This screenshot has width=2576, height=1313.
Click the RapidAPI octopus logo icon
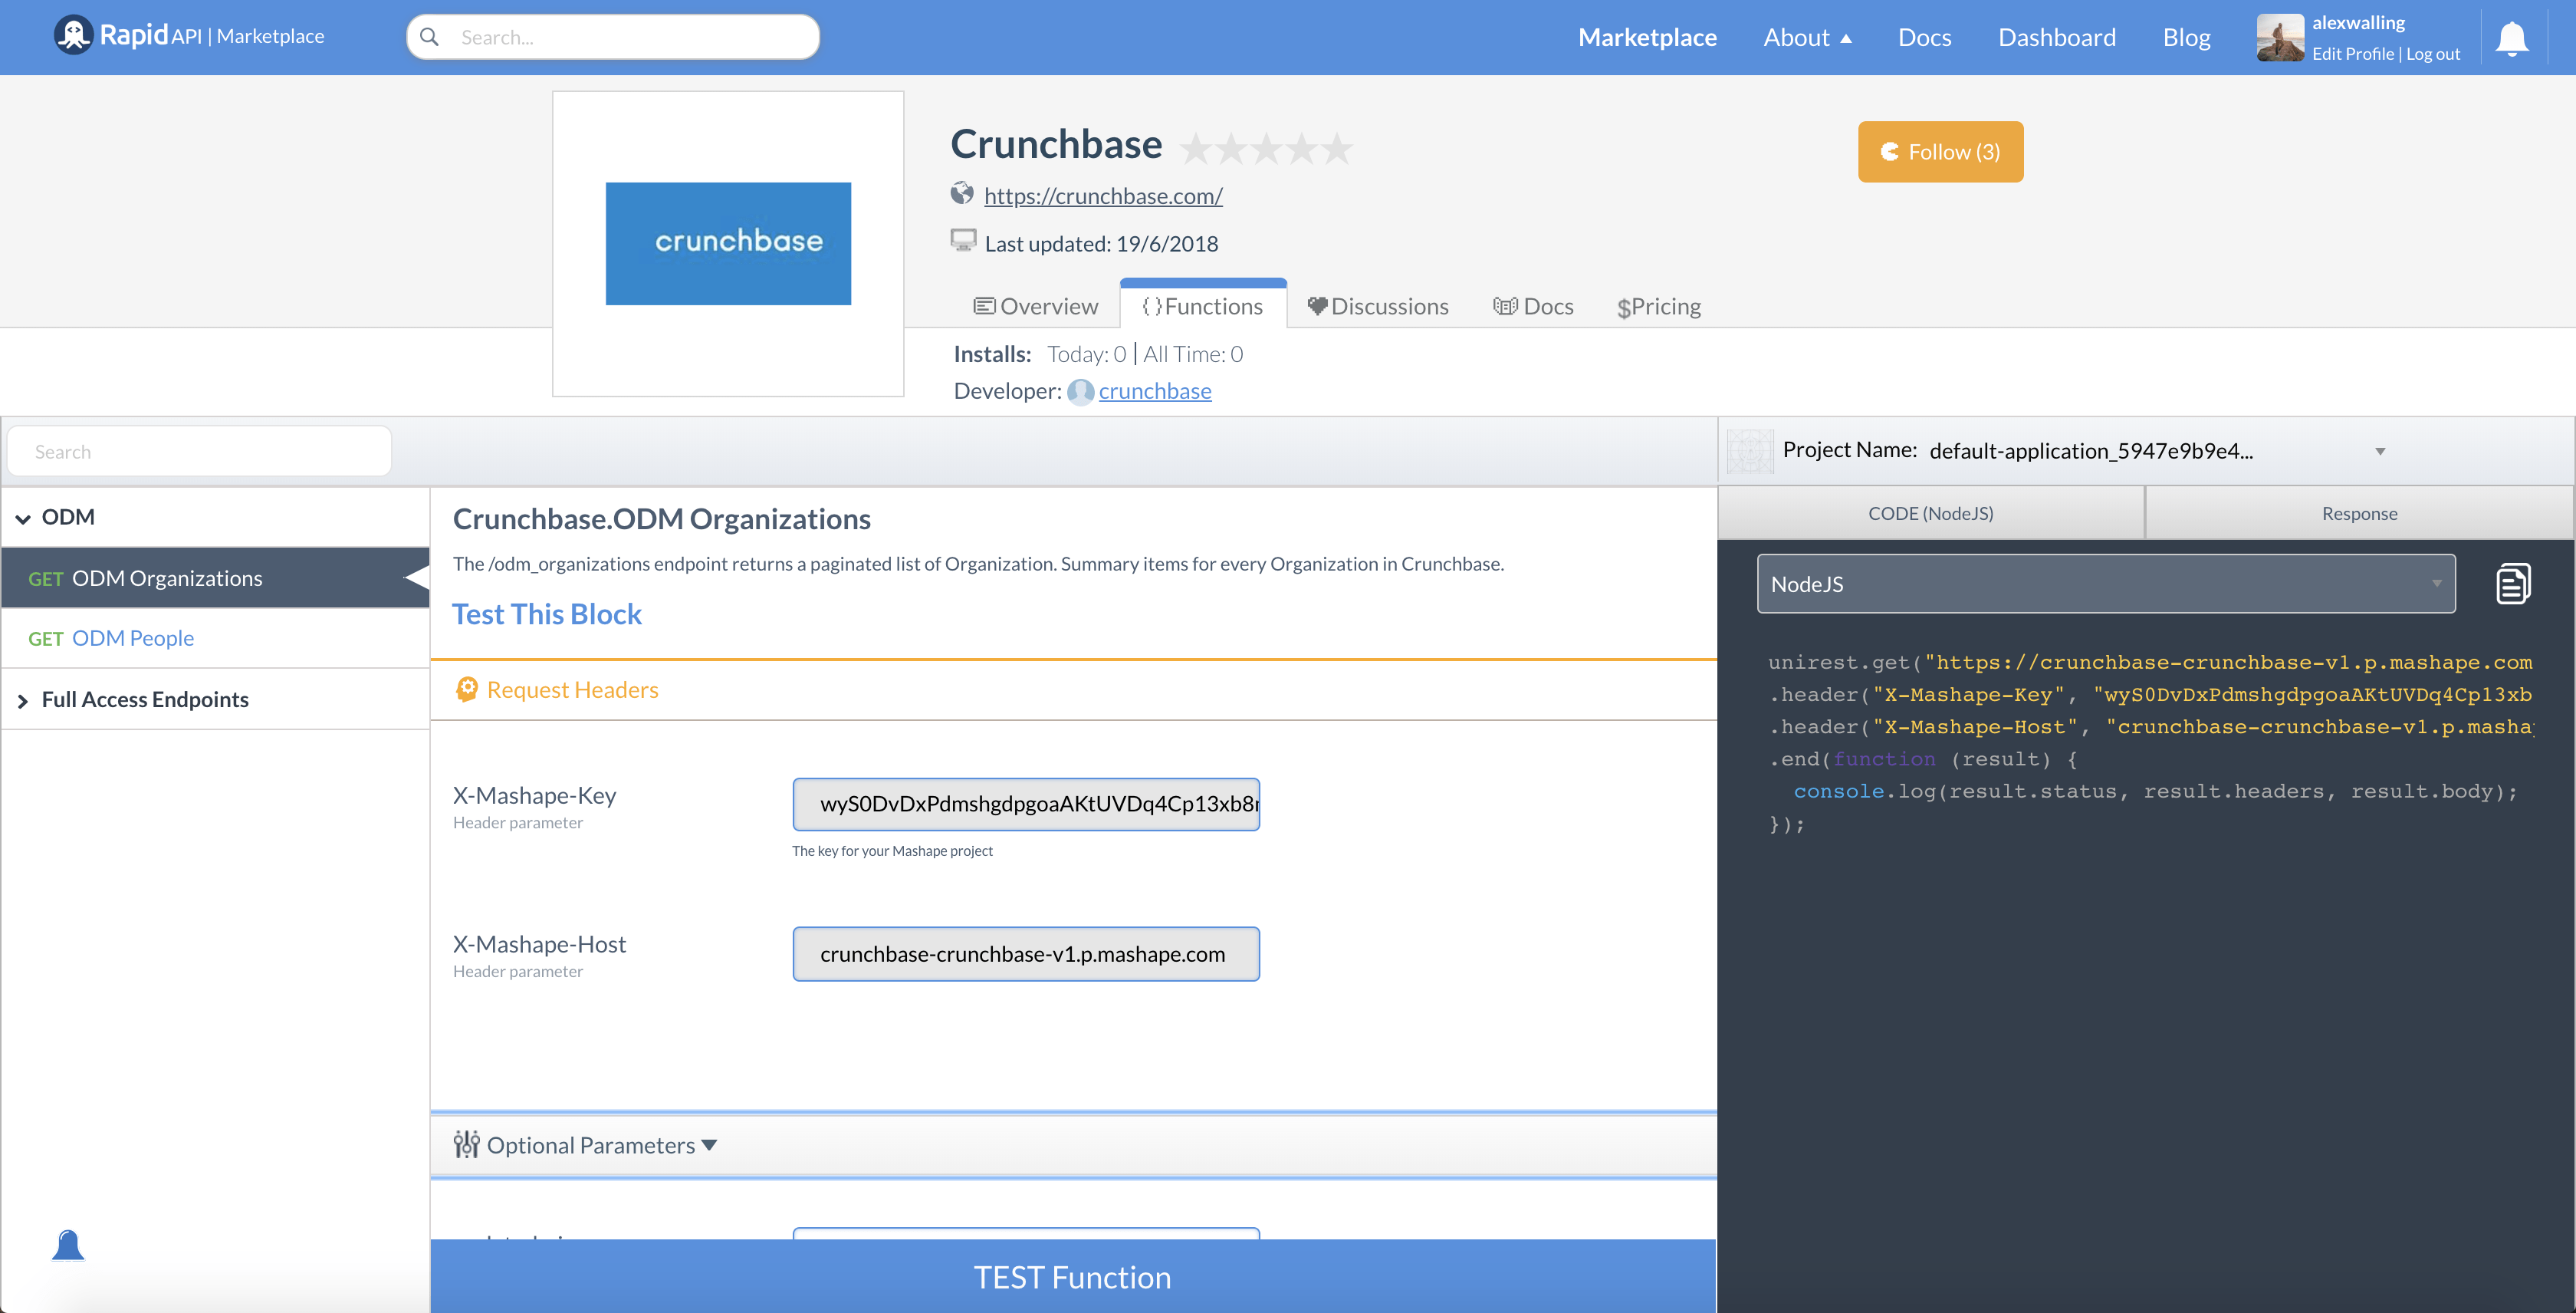point(73,36)
